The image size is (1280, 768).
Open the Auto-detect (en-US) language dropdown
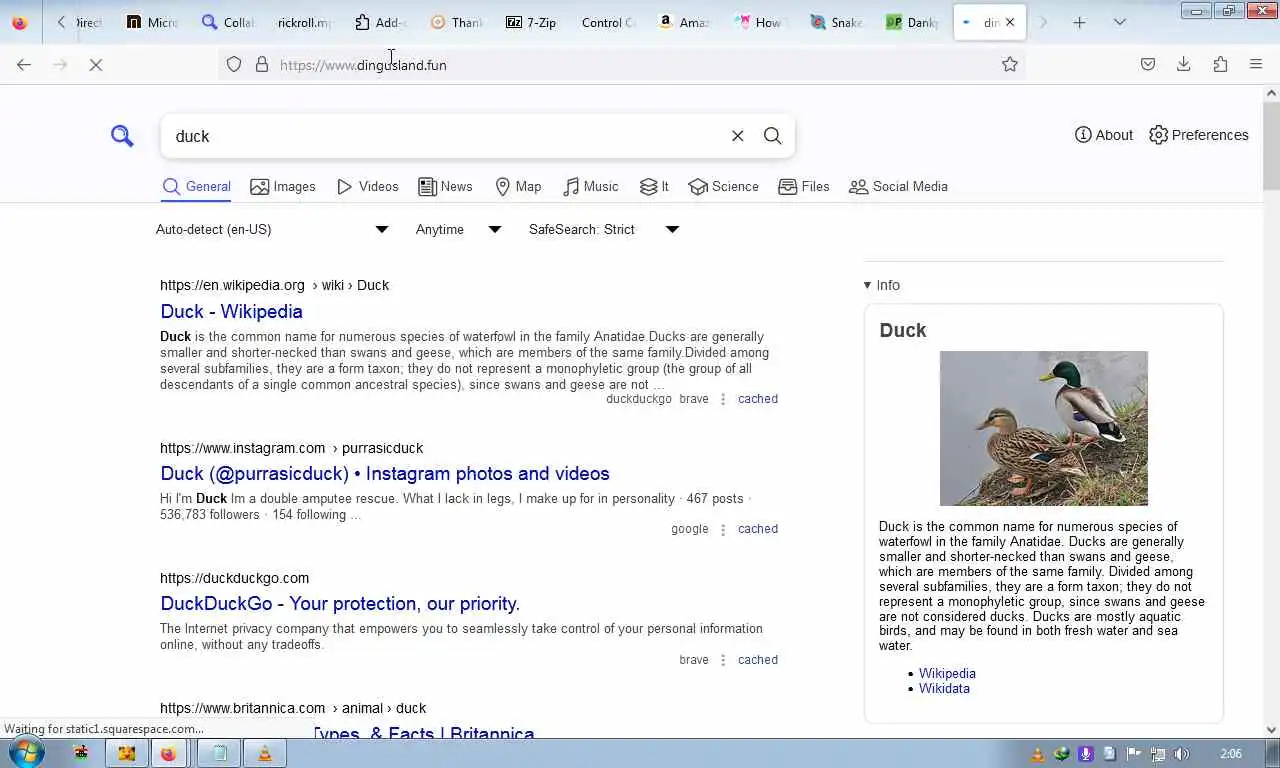point(272,229)
